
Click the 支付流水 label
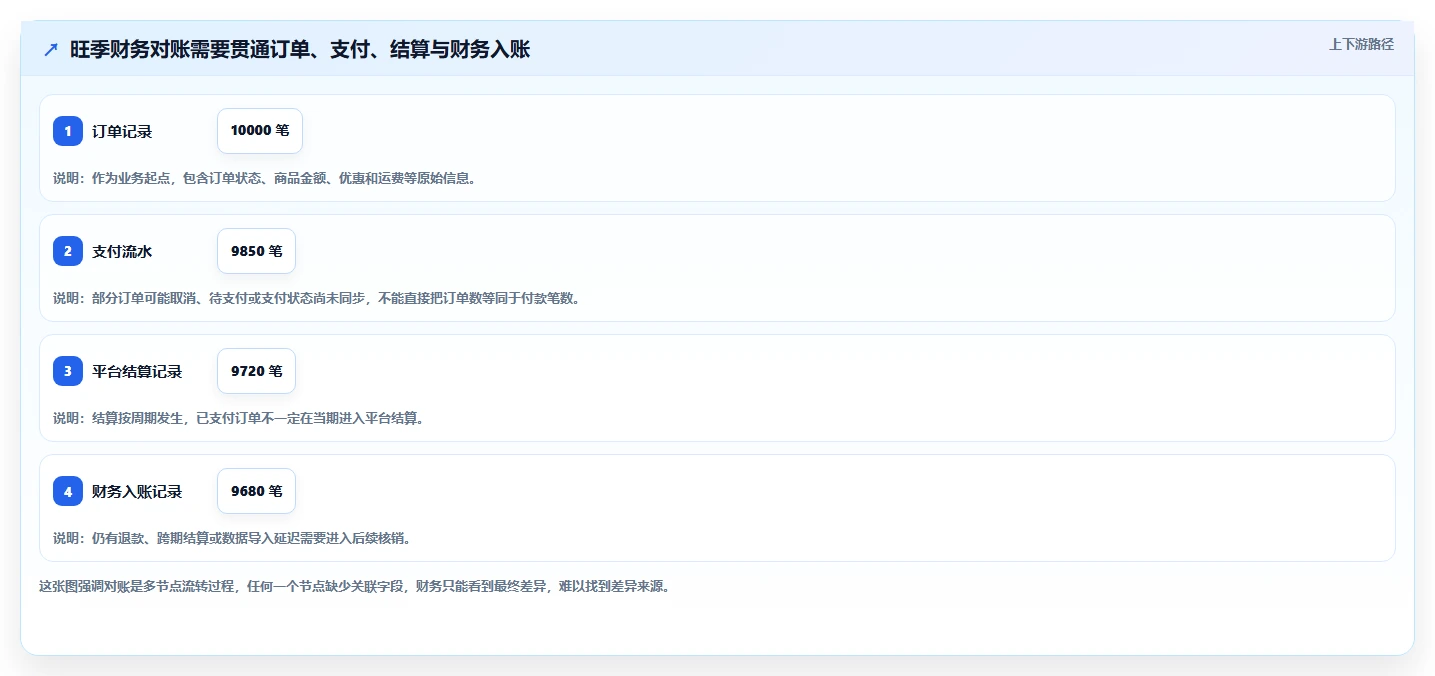122,251
